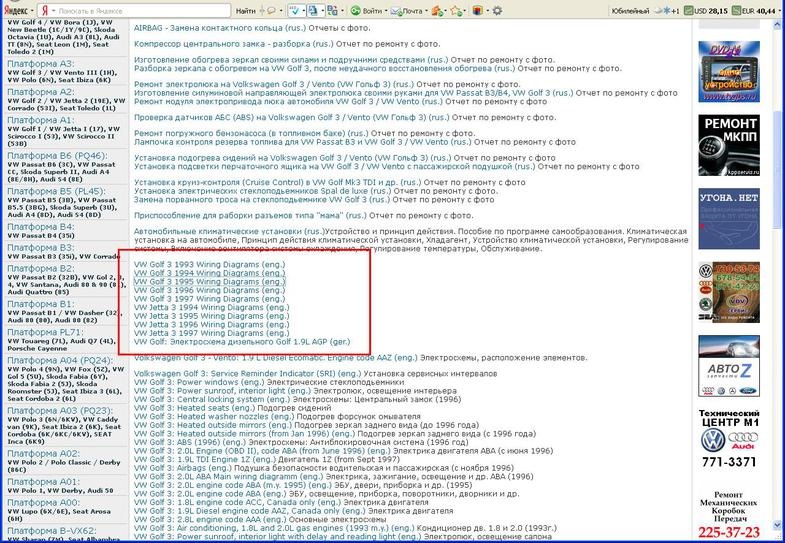Open the Платформа A3 sidebar item

[41, 64]
